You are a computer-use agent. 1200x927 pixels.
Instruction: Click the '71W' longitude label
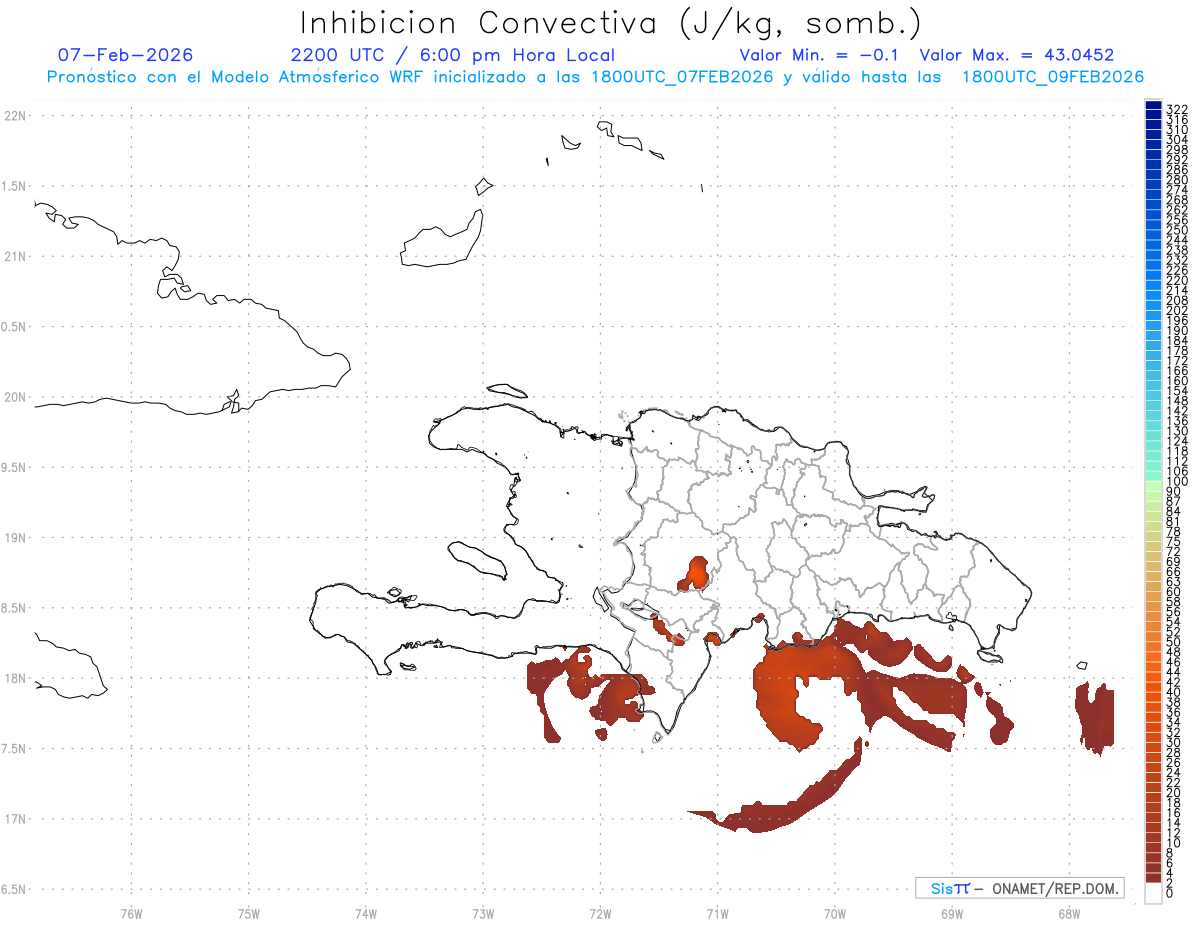(x=718, y=913)
